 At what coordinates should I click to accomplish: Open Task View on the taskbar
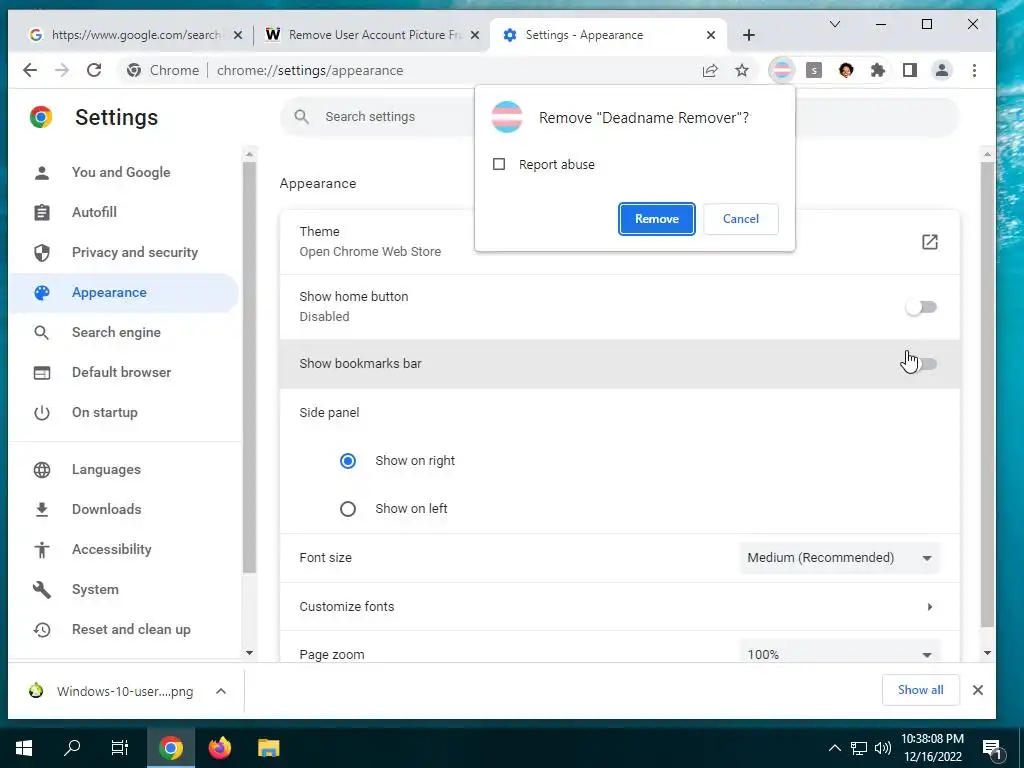[120, 748]
